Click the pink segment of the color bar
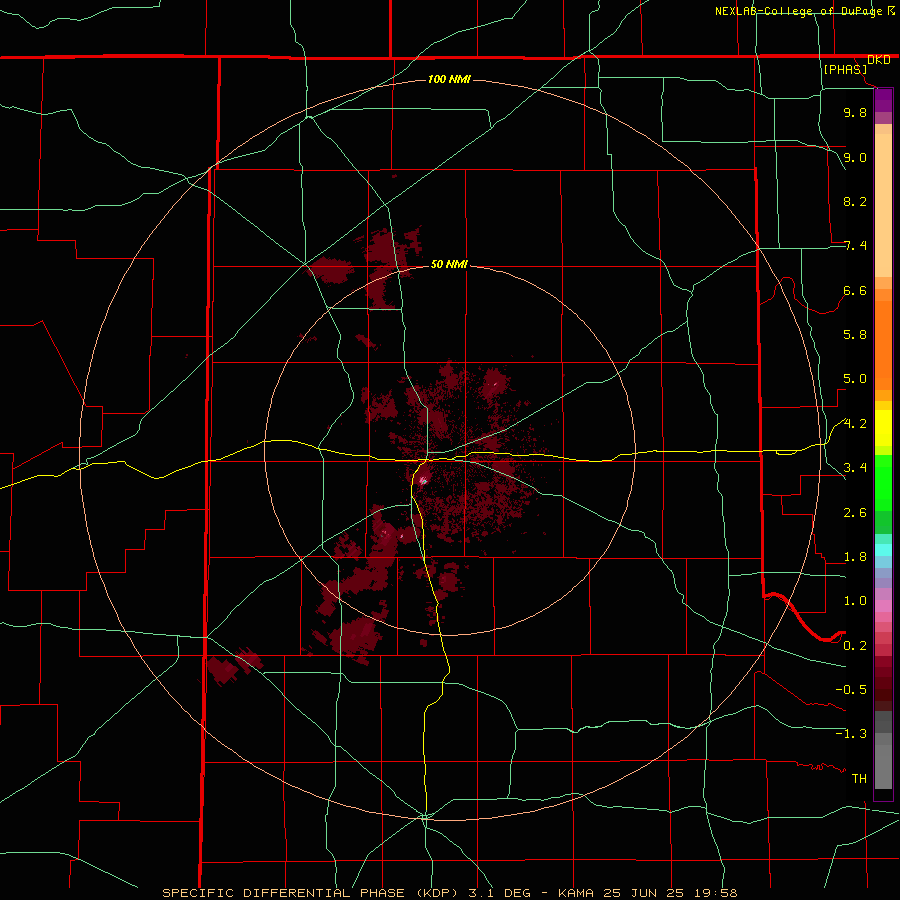Screen dimensions: 900x900 coord(883,606)
